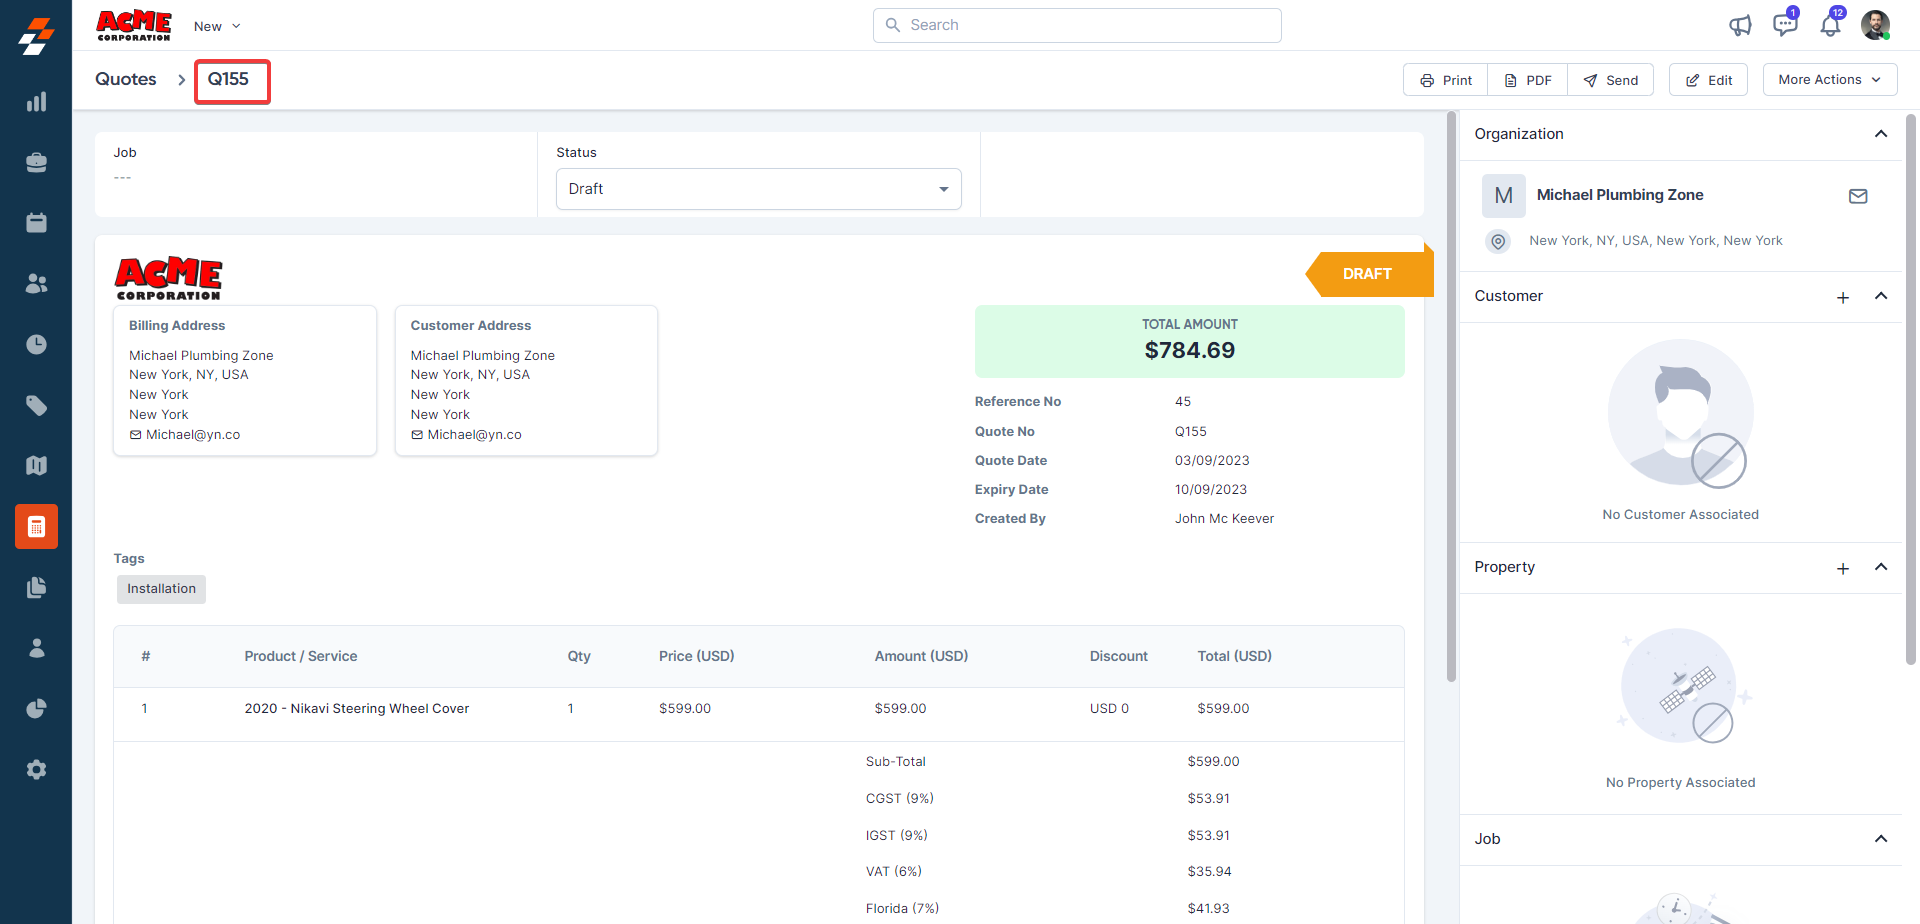This screenshot has height=924, width=1920.
Task: Open the Status dropdown showing Draft
Action: (758, 189)
